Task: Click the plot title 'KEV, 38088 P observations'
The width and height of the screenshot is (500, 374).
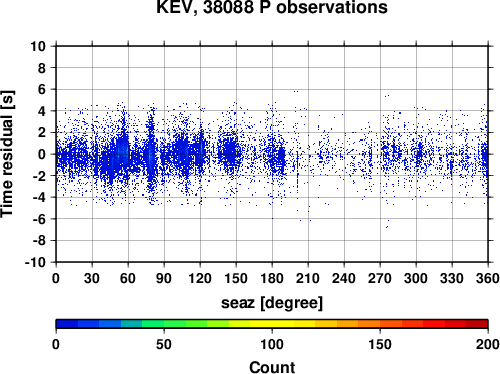Action: (272, 7)
